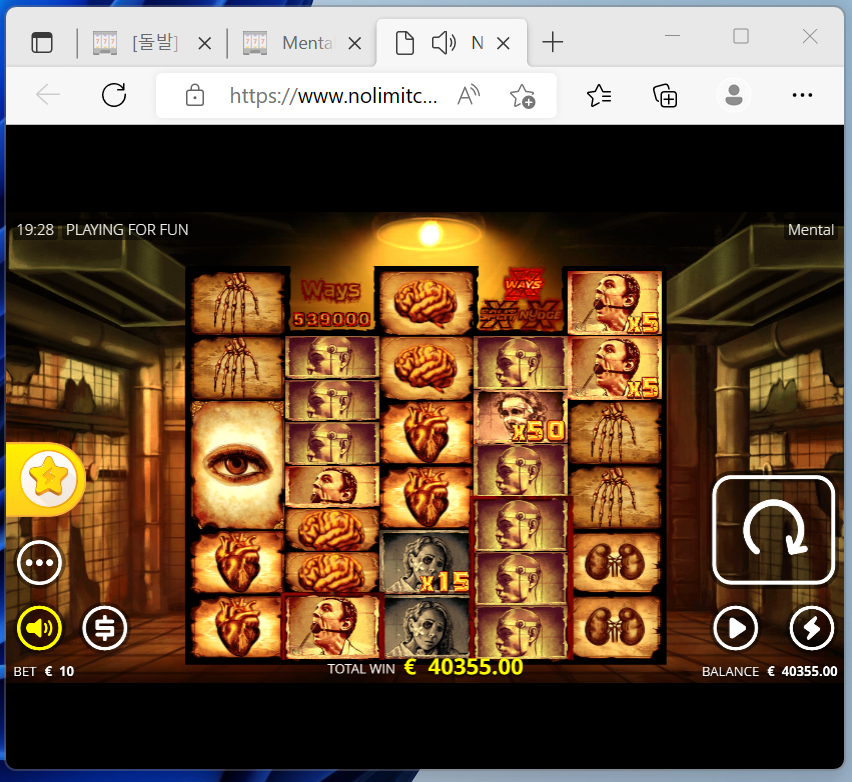Image resolution: width=852 pixels, height=782 pixels.
Task: Start autoplay with the play icon
Action: (x=735, y=628)
